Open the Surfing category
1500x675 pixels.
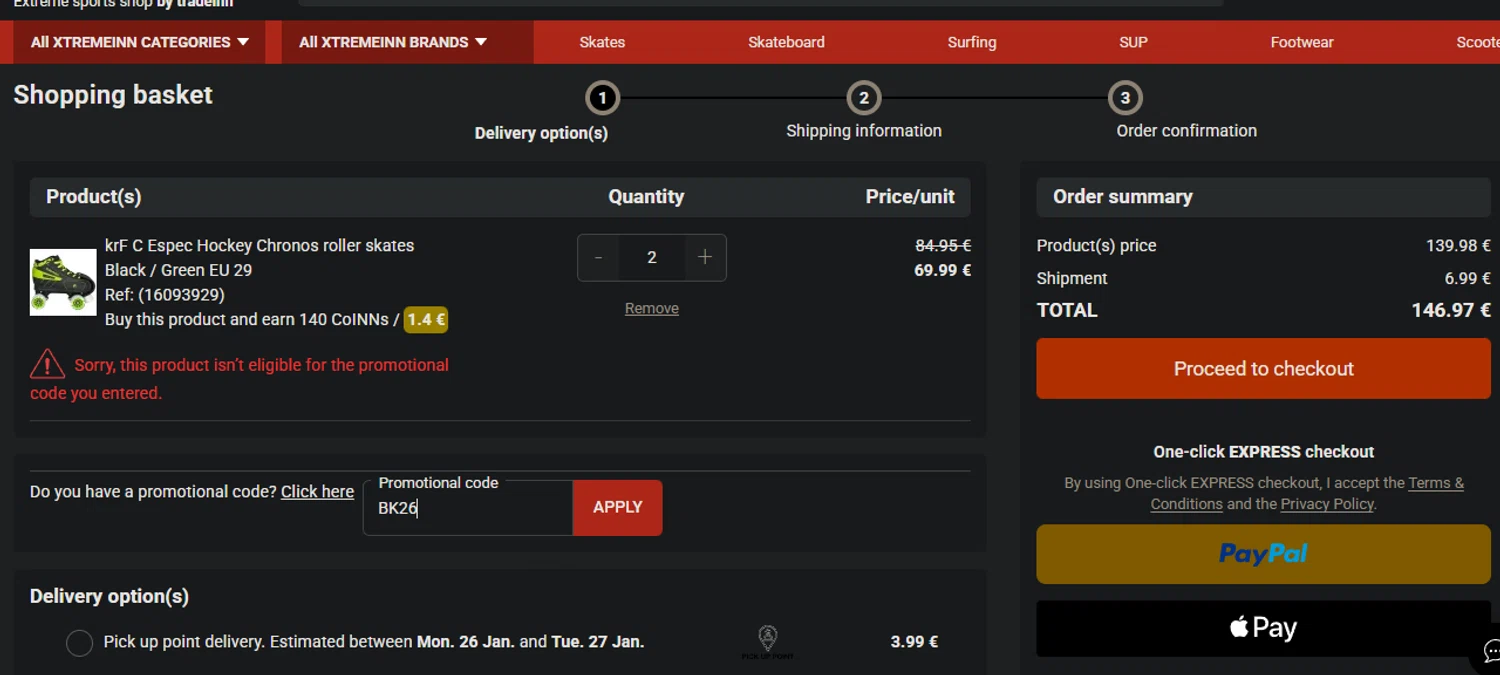972,42
